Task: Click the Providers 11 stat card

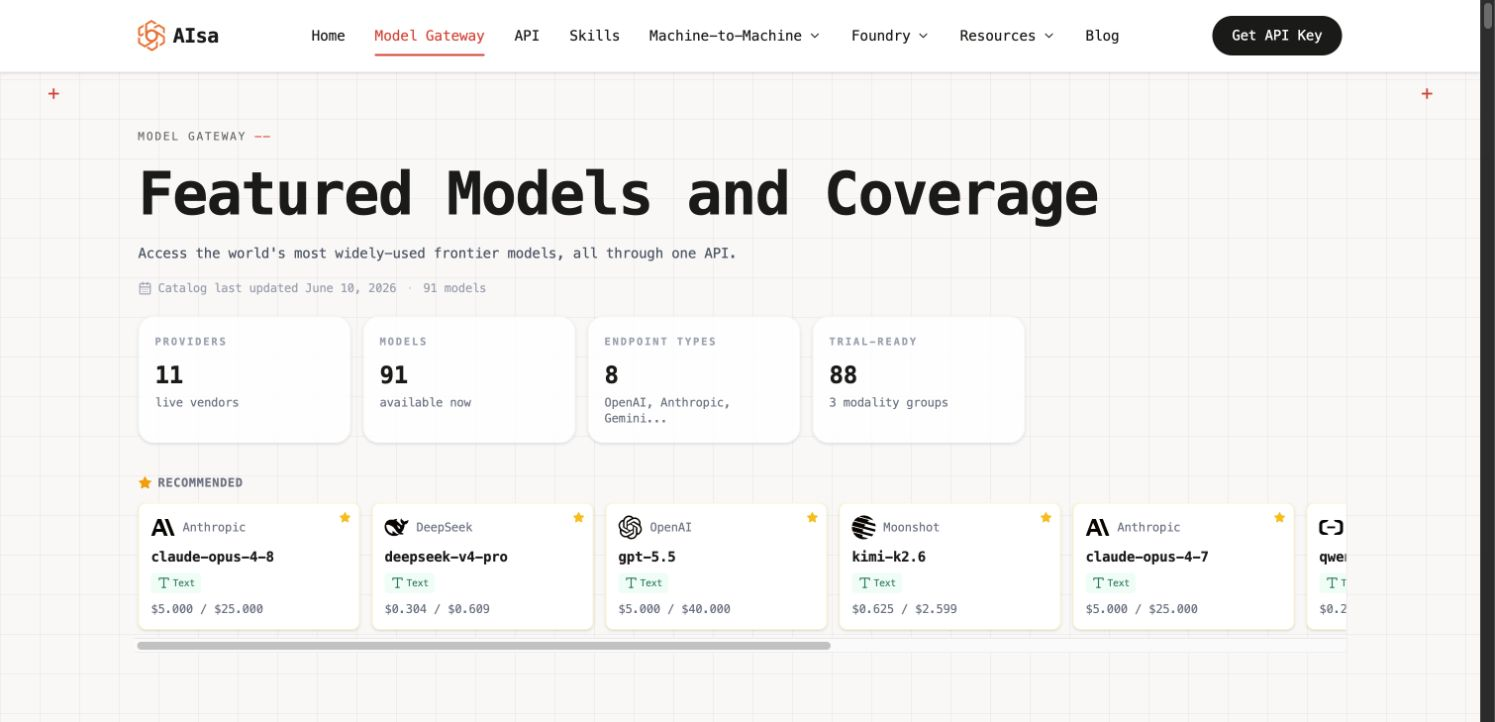Action: [x=245, y=380]
